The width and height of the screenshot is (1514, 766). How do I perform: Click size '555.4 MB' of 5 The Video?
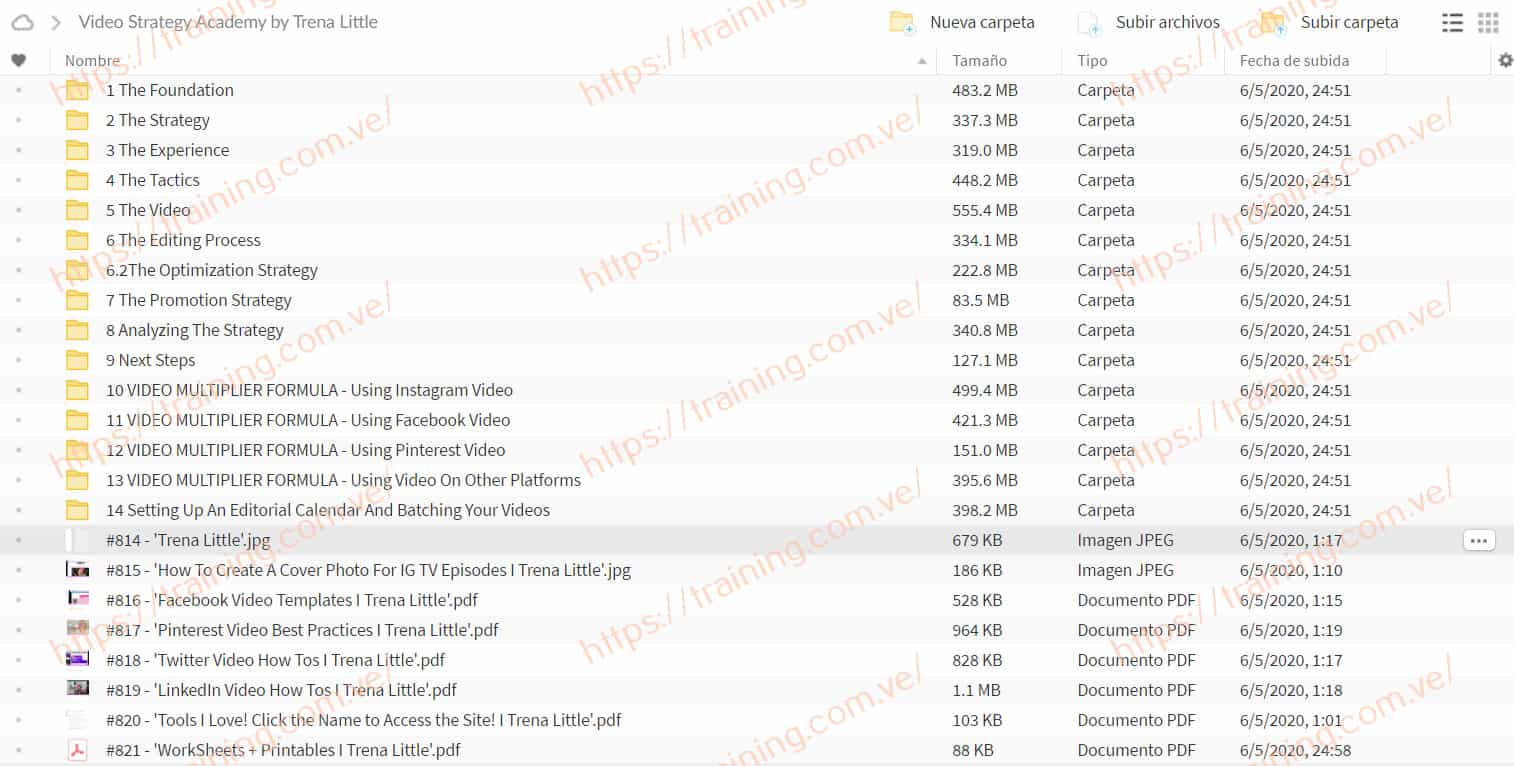985,210
